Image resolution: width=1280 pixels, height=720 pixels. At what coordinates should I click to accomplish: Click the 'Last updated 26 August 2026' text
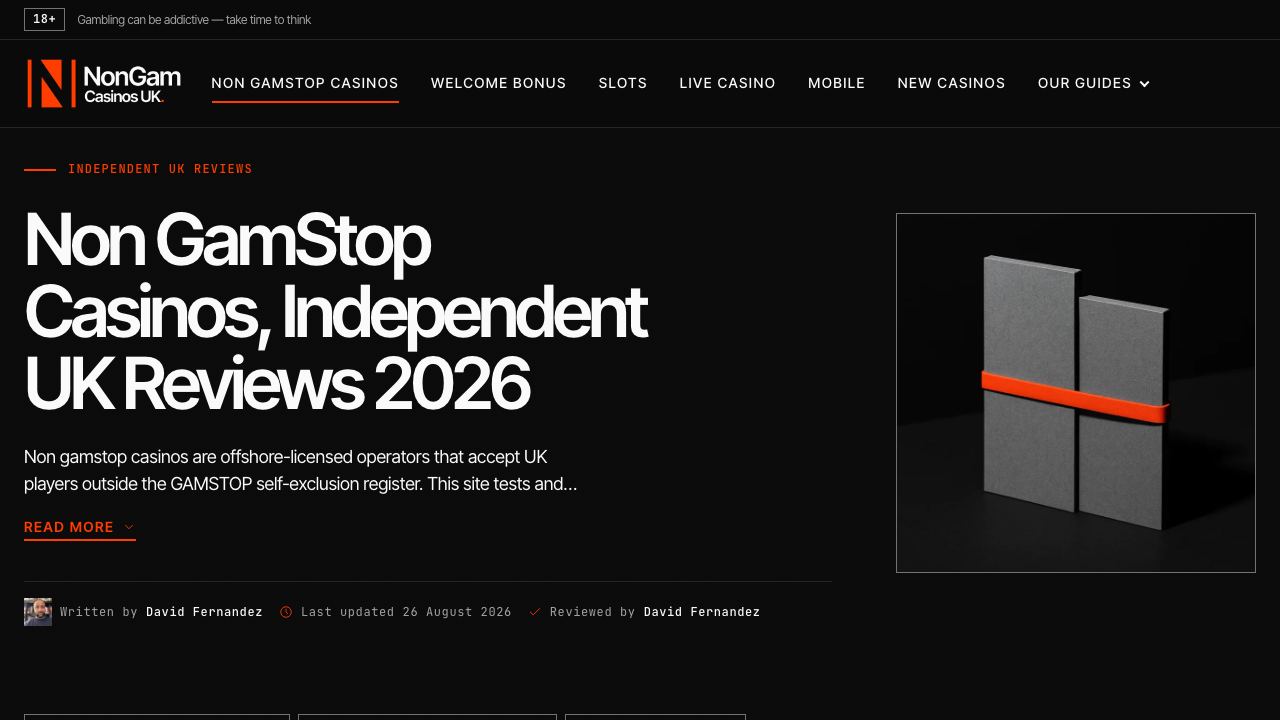pos(406,612)
